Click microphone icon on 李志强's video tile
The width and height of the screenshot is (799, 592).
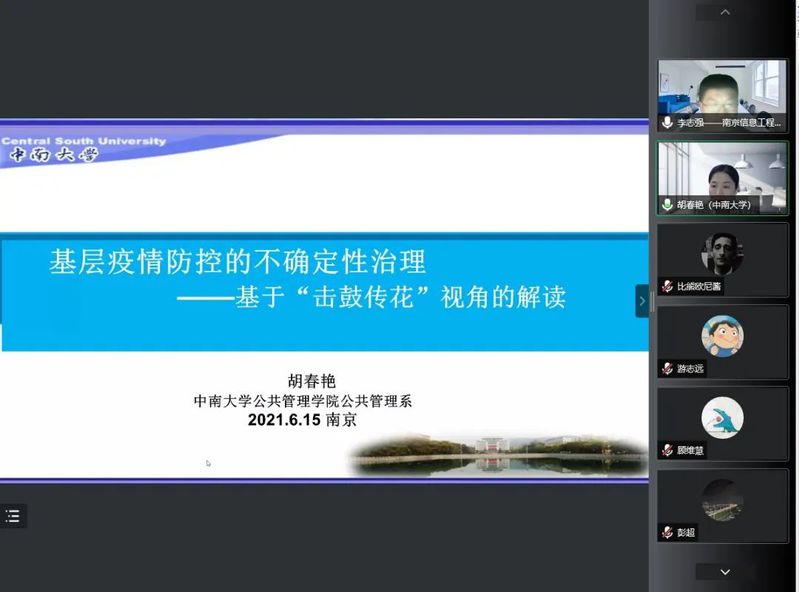(x=667, y=122)
